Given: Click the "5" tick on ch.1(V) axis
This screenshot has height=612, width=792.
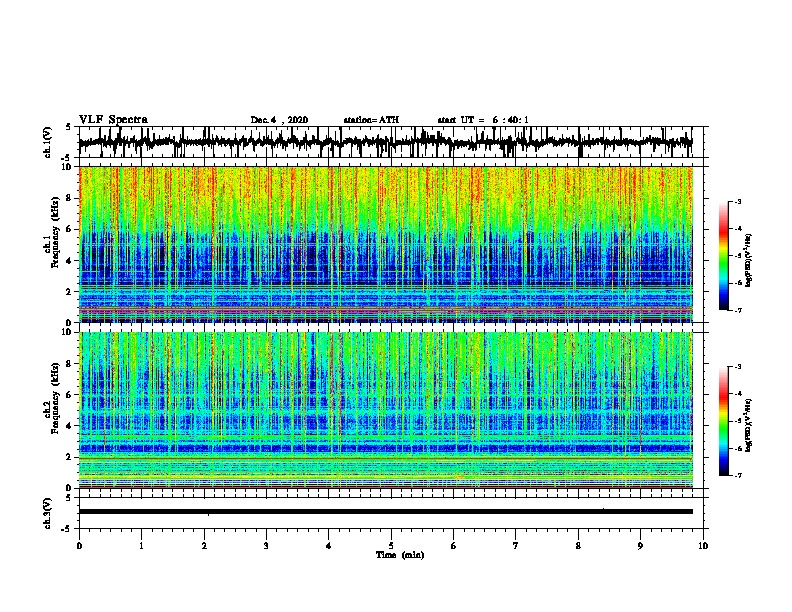Looking at the screenshot, I should pos(68,127).
